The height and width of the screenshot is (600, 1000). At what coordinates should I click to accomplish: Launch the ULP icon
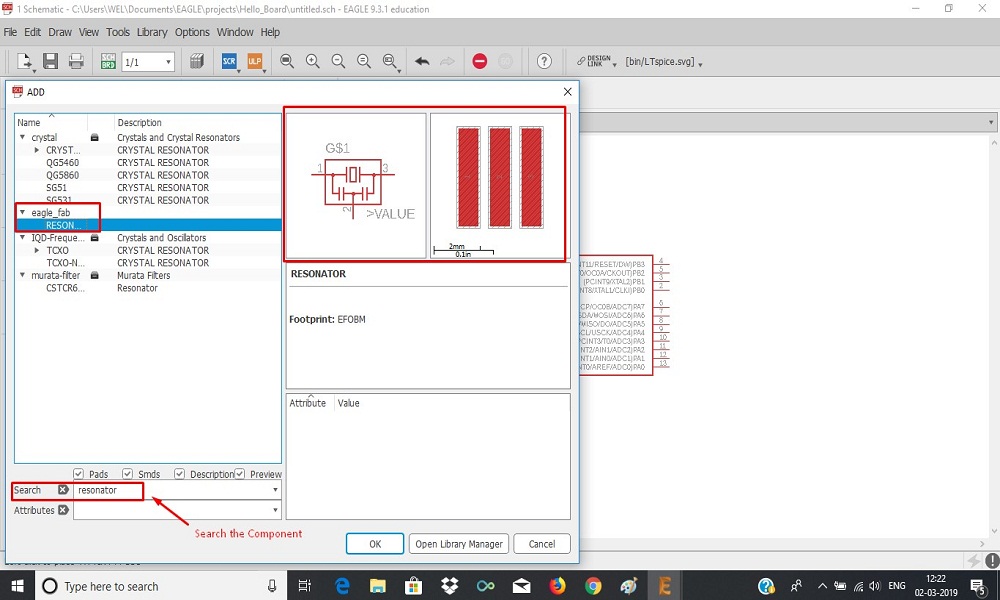pos(254,62)
